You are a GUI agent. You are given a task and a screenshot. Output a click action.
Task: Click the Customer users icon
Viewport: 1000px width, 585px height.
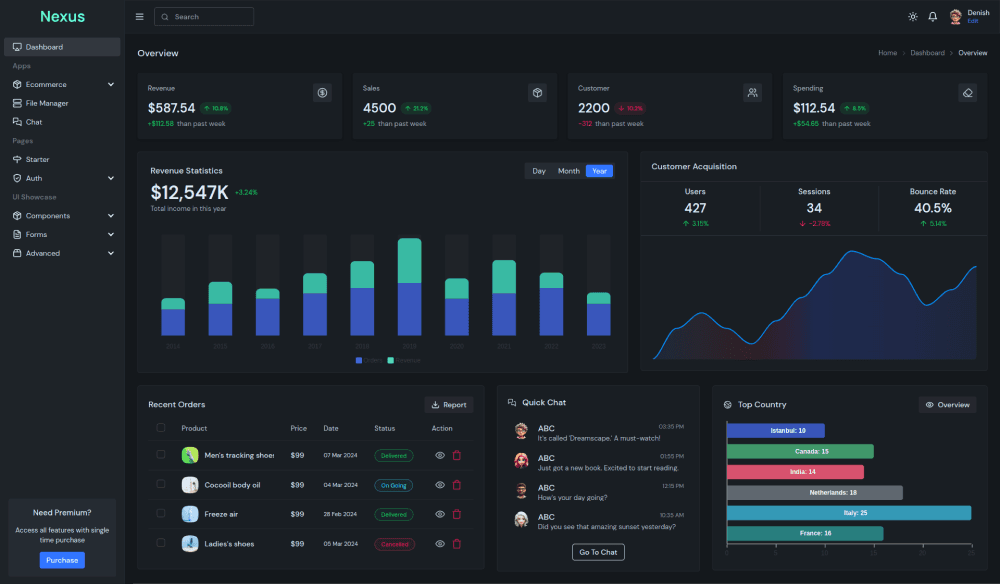[x=752, y=93]
